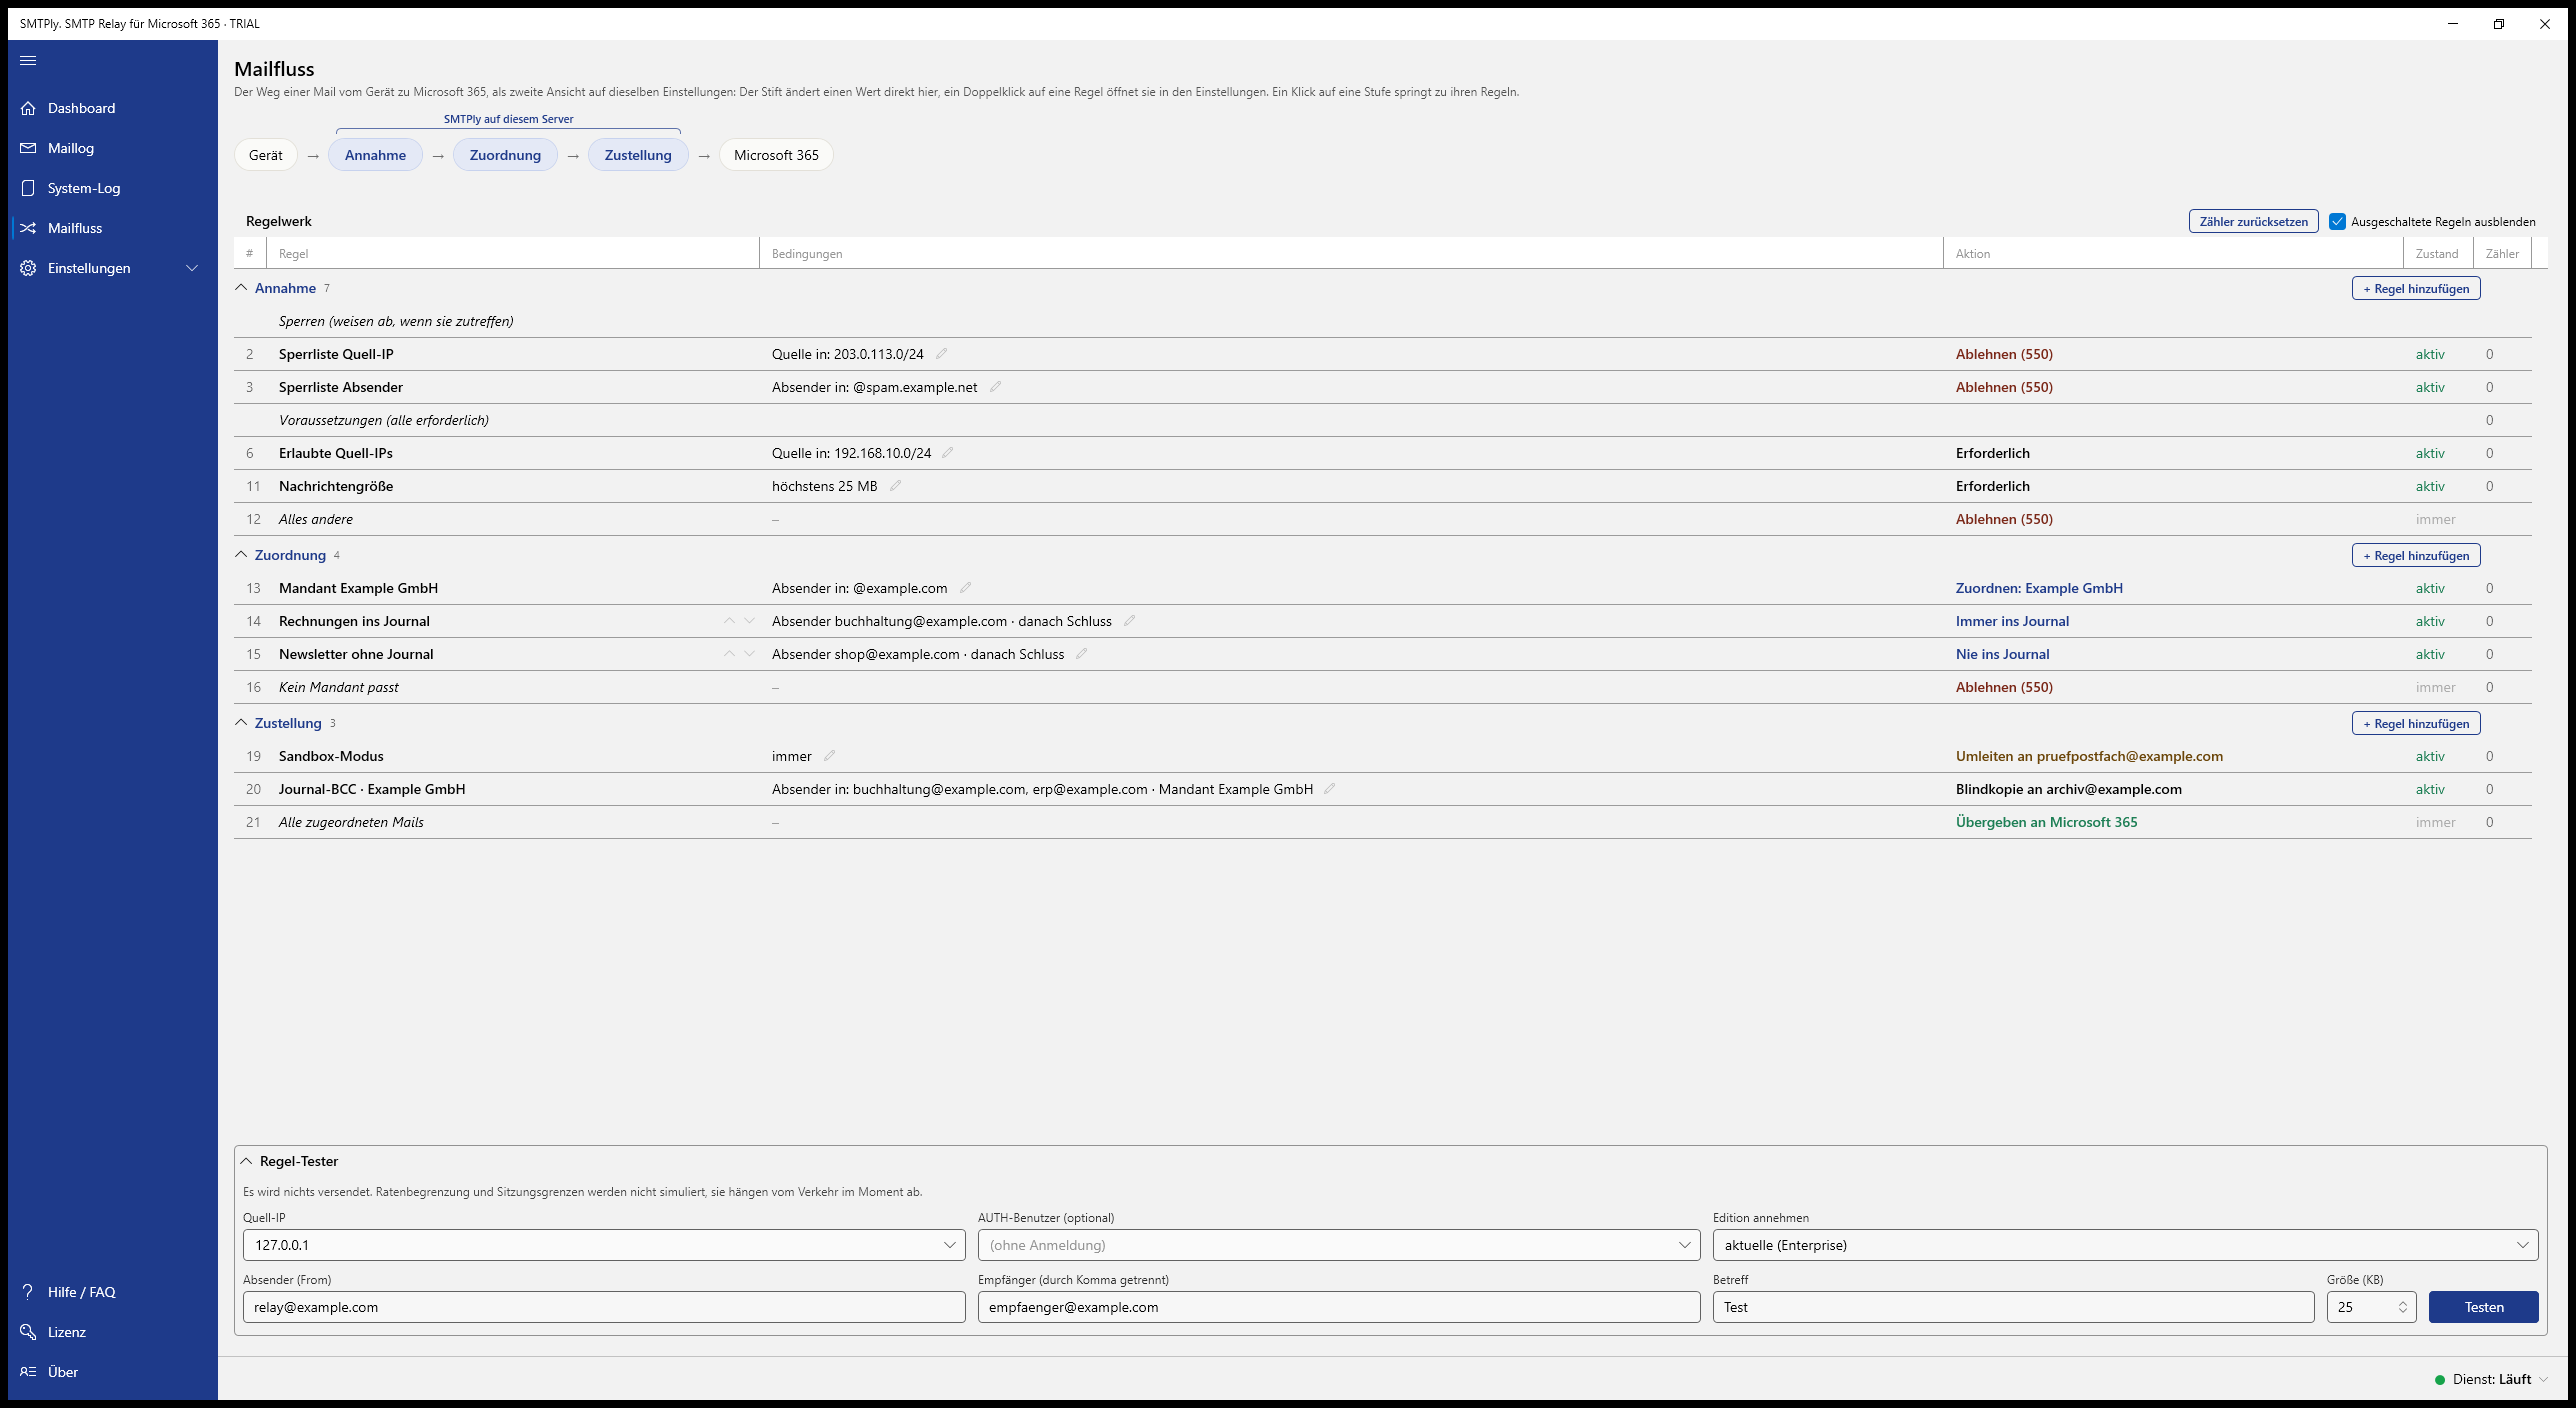Image resolution: width=2576 pixels, height=1408 pixels.
Task: Toggle the hamburger navigation menu
Action: pos(28,60)
